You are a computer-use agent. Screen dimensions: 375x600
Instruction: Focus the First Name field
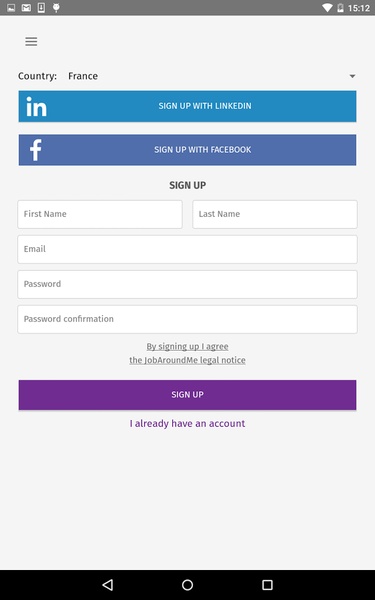point(100,214)
